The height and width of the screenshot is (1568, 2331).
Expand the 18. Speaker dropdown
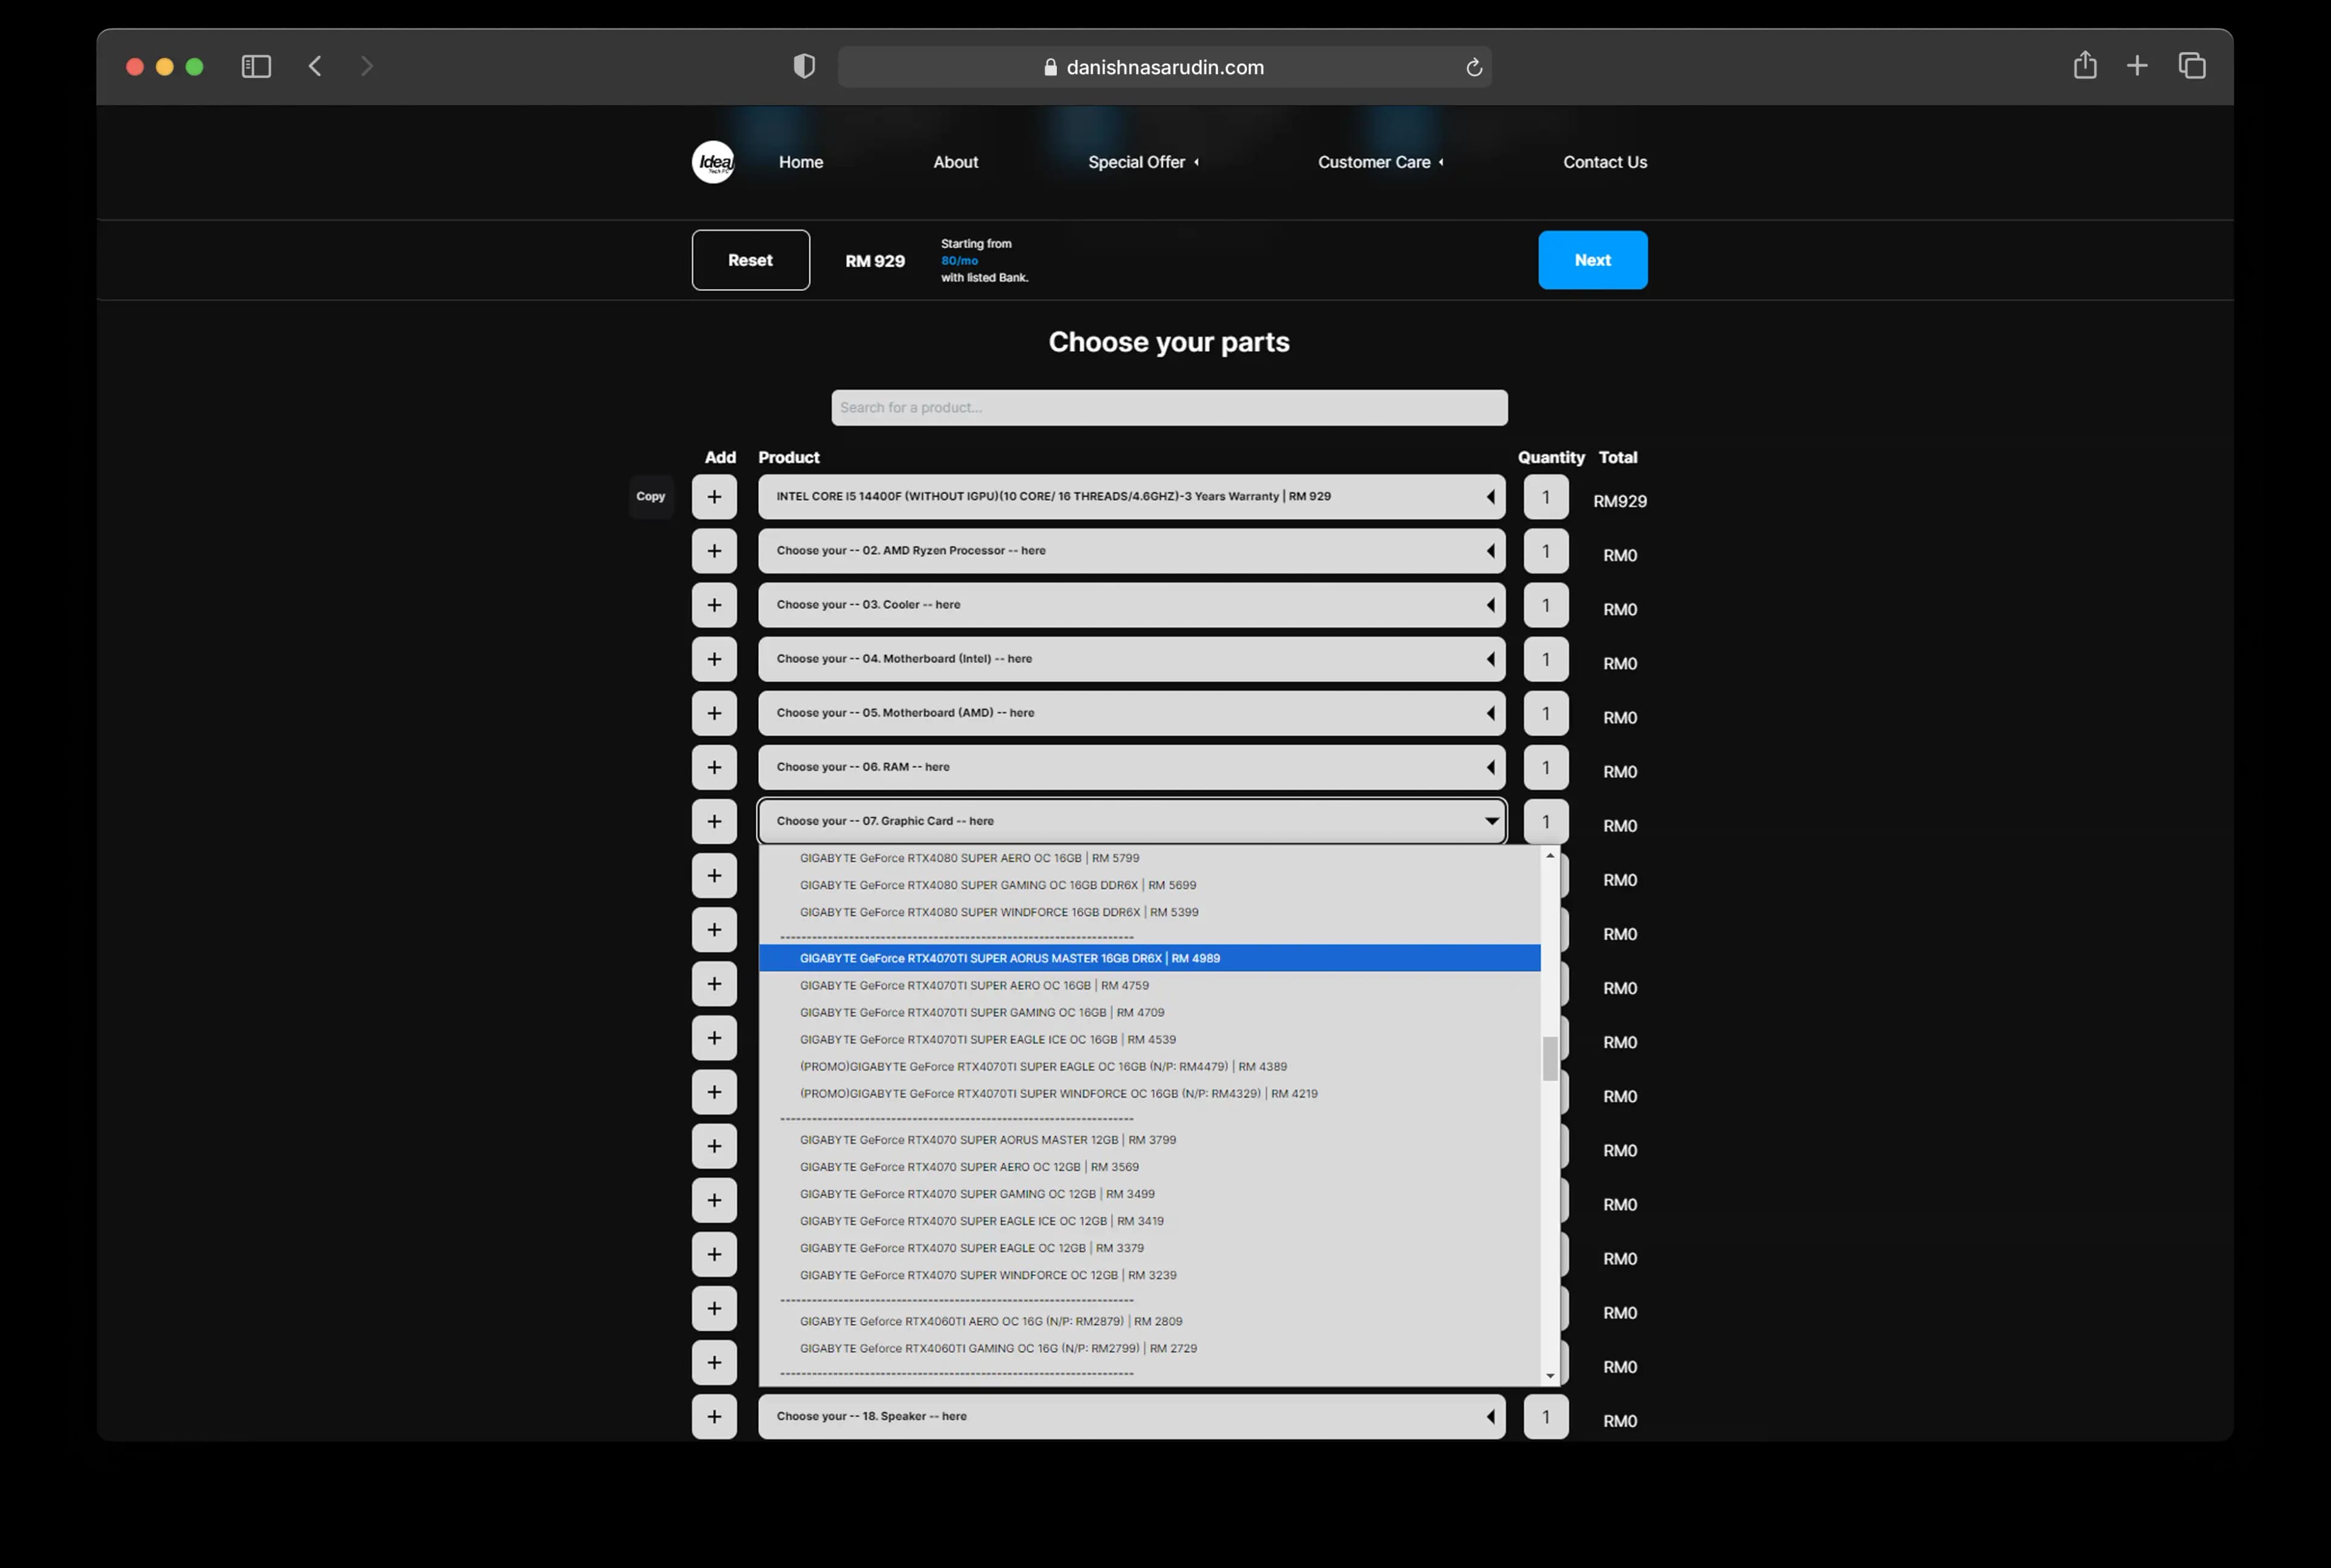1131,1416
